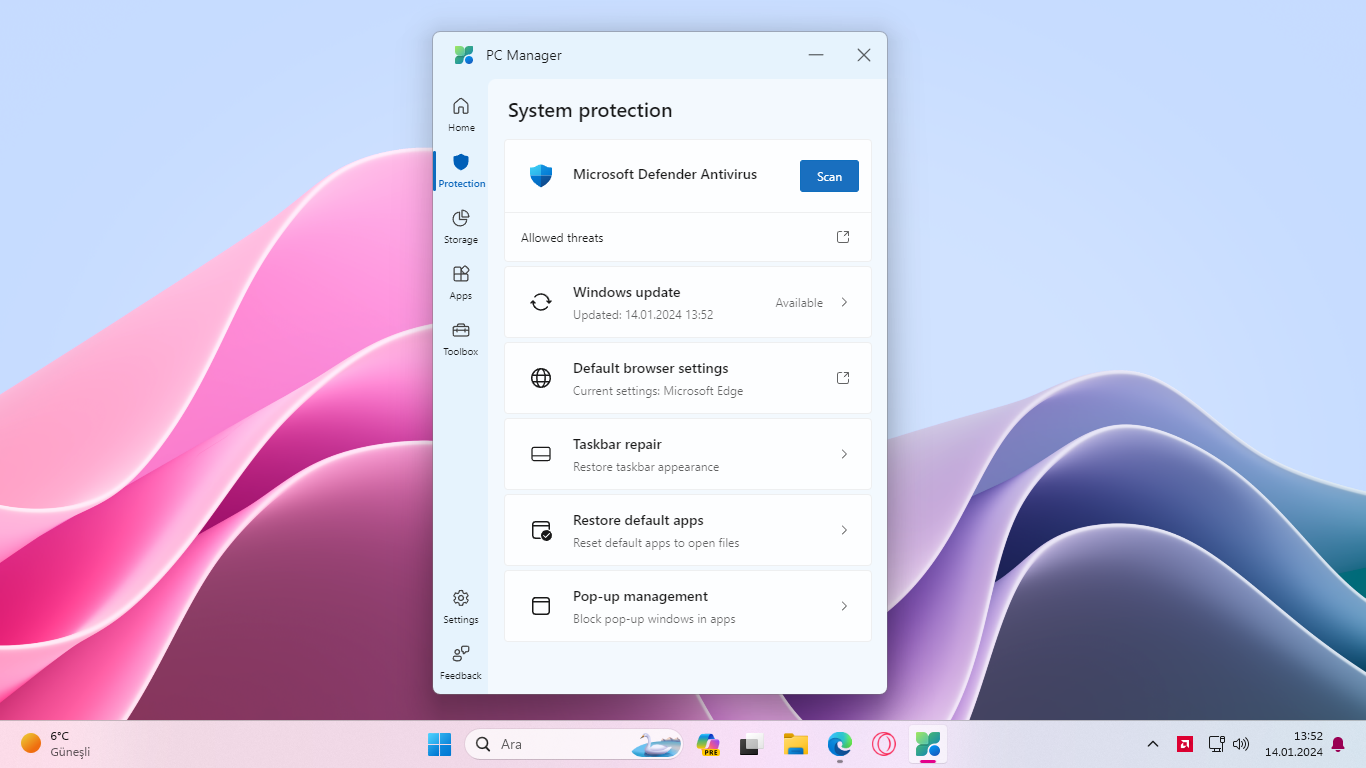
Task: Click "Restore taskbar appearance" text
Action: point(646,467)
